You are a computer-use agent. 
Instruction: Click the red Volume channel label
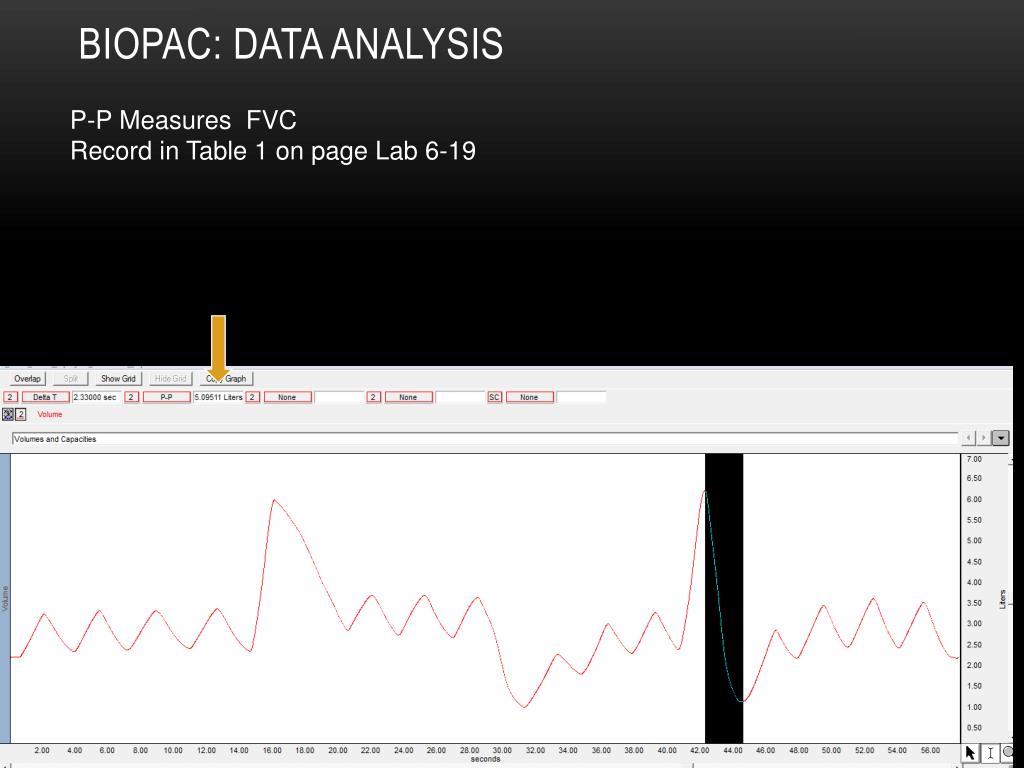50,414
